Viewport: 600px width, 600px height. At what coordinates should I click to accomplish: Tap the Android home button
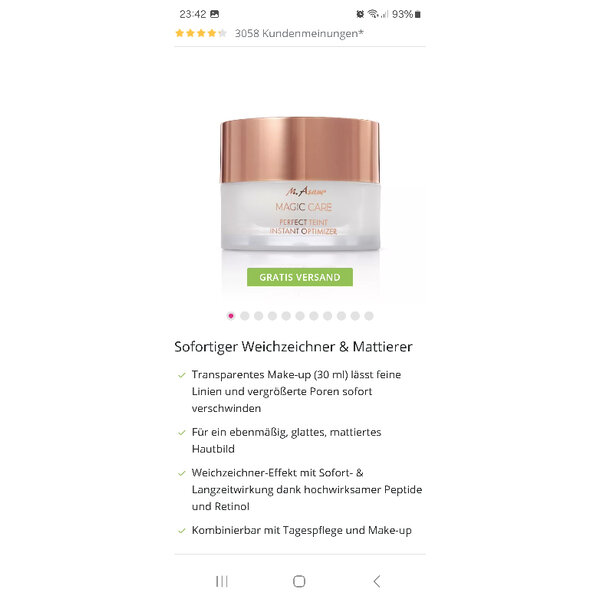[299, 581]
